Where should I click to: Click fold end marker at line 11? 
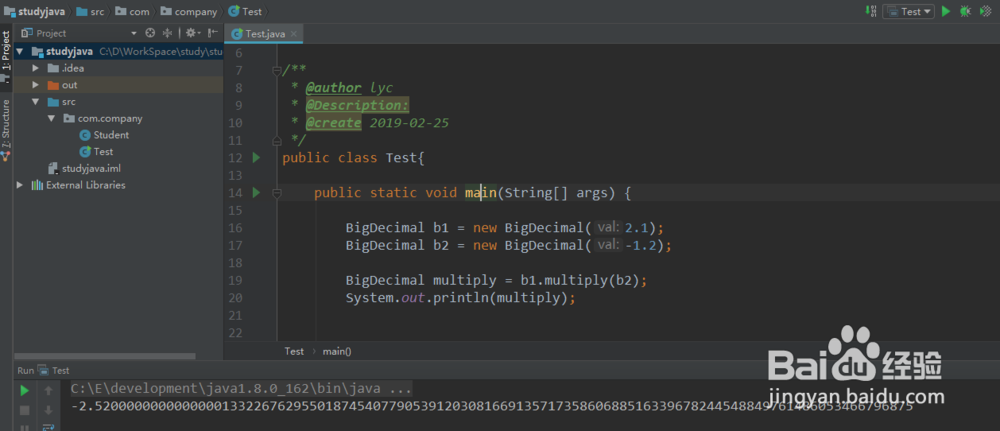coord(277,140)
